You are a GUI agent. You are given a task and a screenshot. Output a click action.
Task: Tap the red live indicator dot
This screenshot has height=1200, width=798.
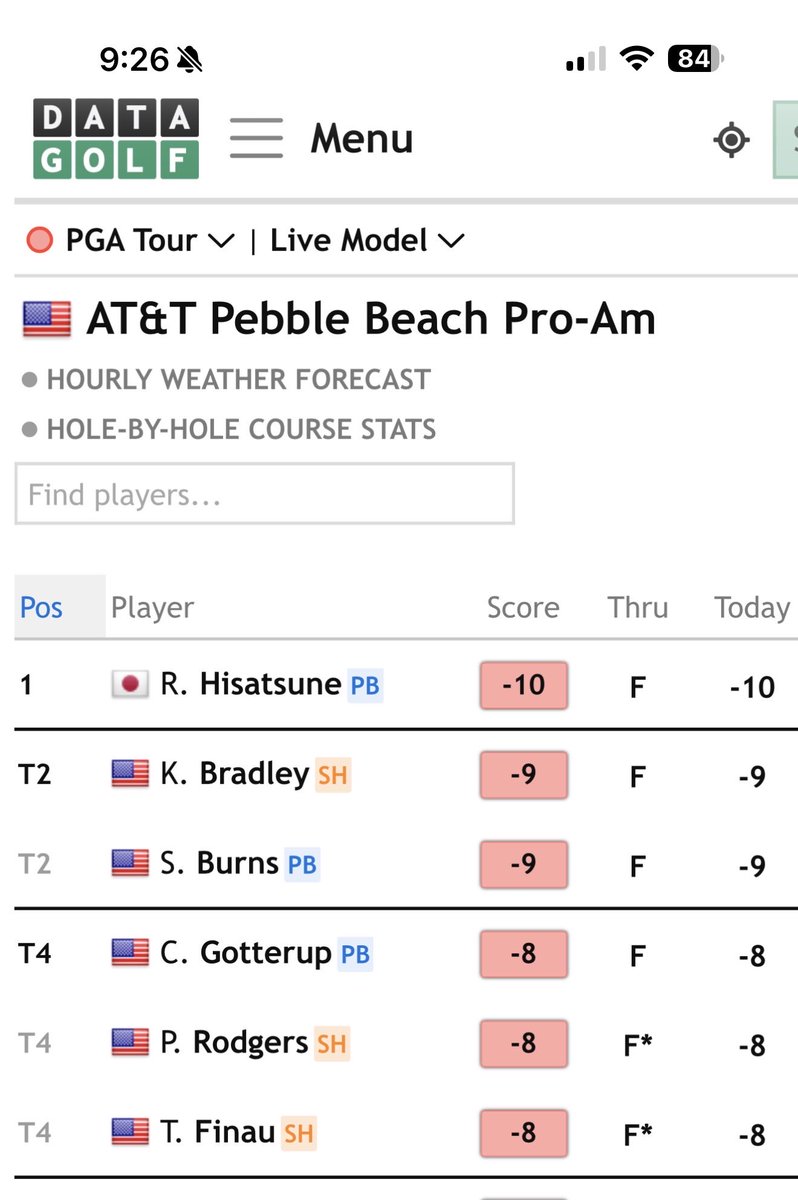(x=39, y=241)
